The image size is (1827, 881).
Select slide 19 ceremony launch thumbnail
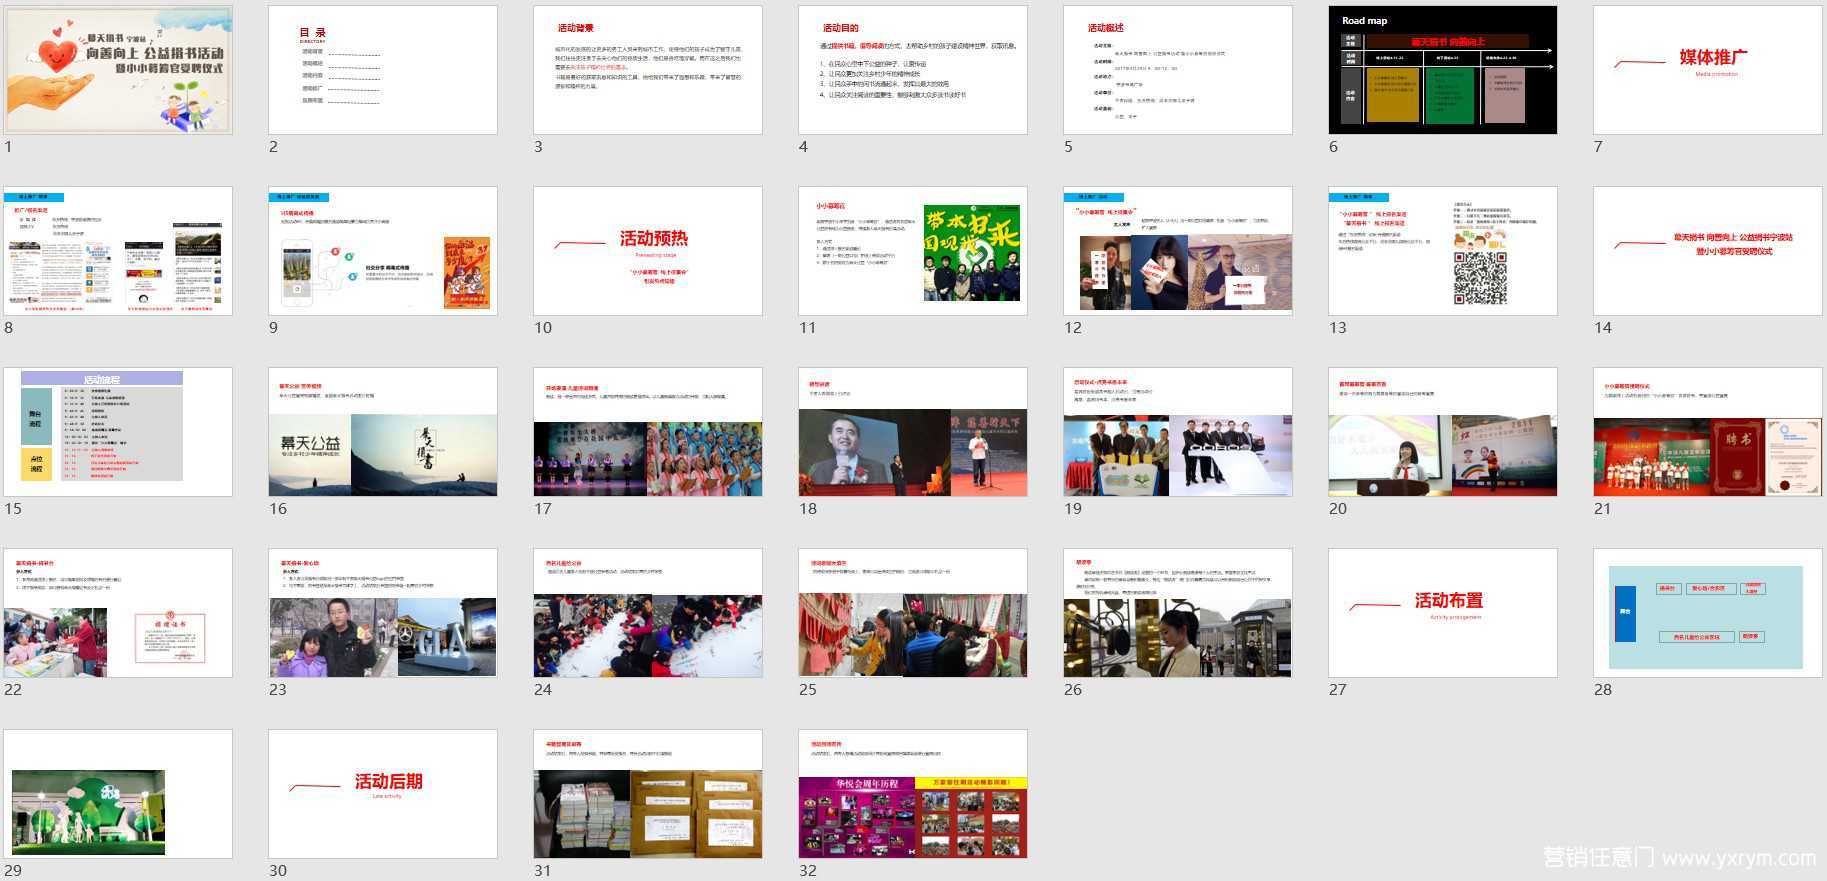coord(1178,432)
